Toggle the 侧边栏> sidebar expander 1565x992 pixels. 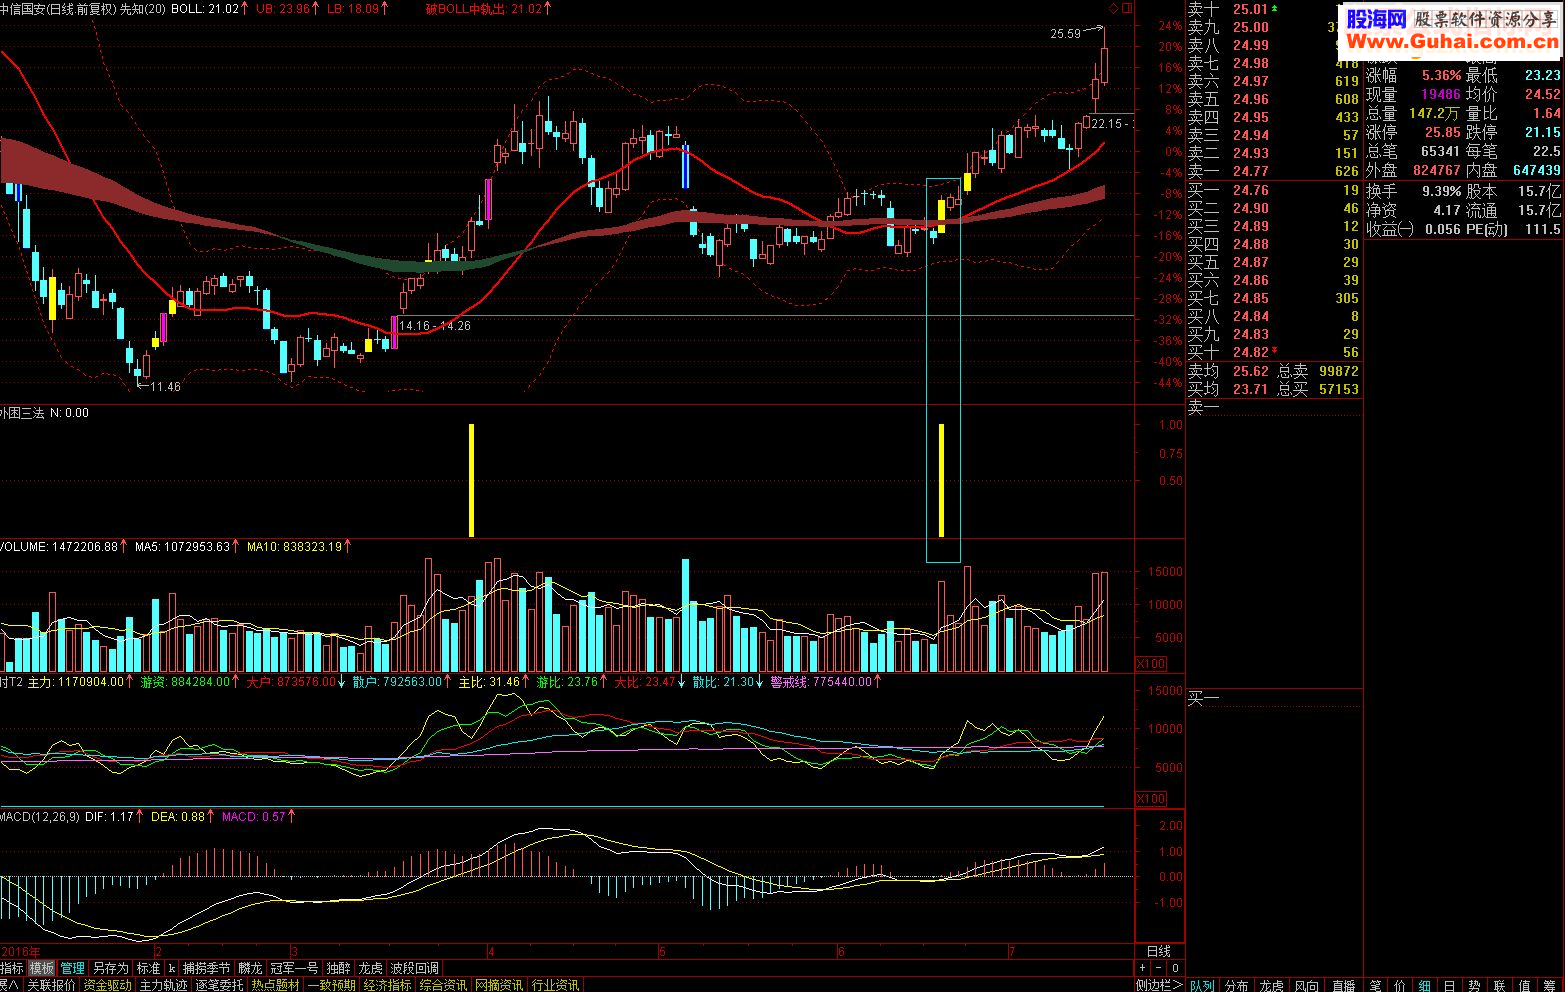1160,985
